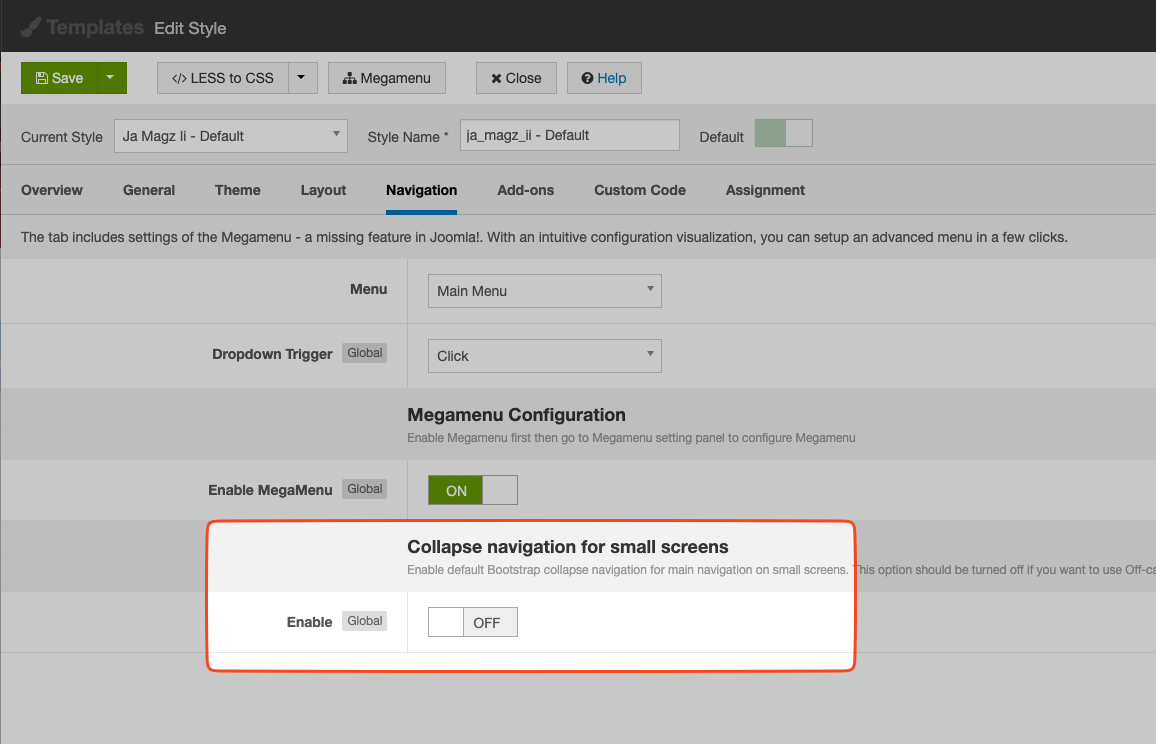Screen dimensions: 1156x744
Task: Click the LESS to CSS button
Action: (223, 78)
